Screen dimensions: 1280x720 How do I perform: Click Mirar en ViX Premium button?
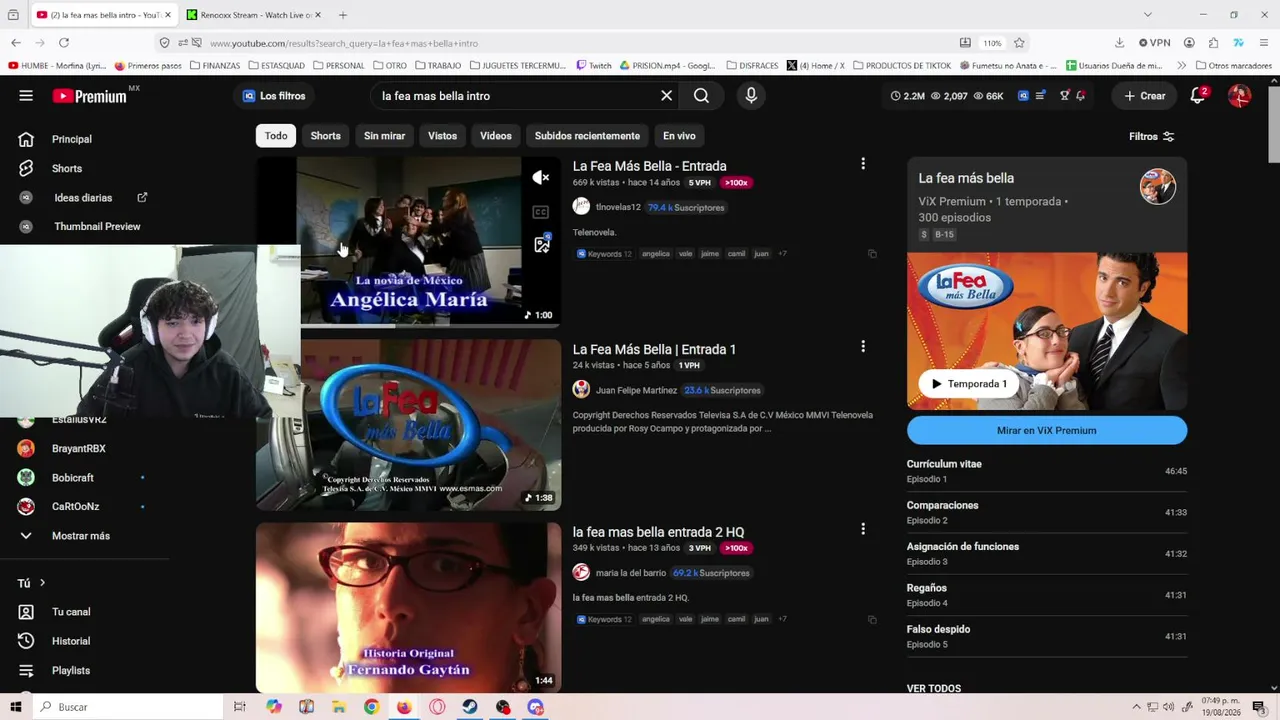1047,430
